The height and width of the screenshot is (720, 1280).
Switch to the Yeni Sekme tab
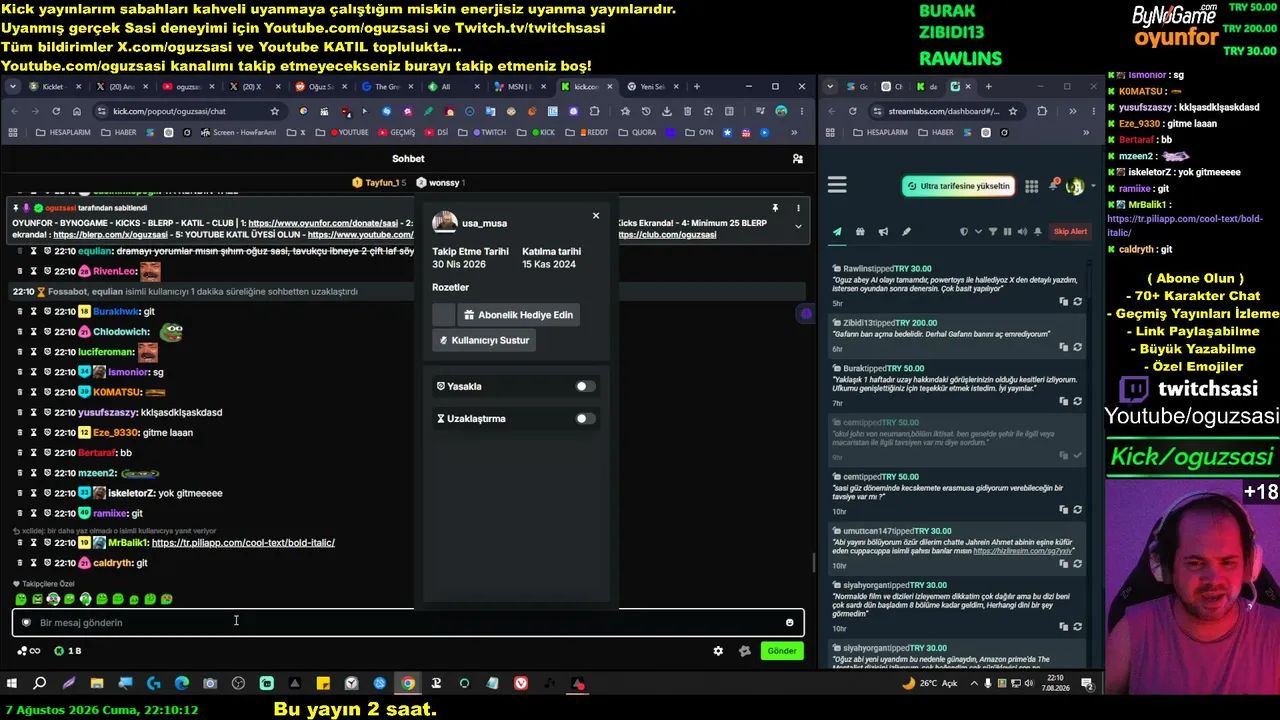tap(652, 87)
